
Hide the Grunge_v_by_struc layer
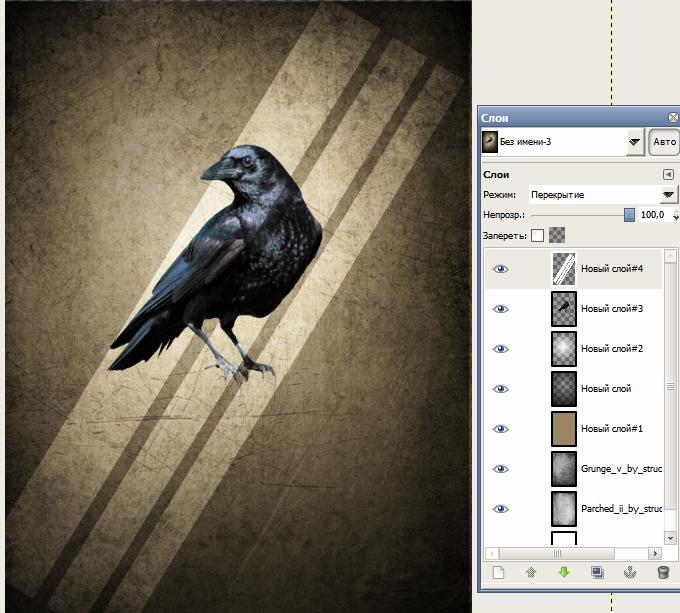pos(500,469)
